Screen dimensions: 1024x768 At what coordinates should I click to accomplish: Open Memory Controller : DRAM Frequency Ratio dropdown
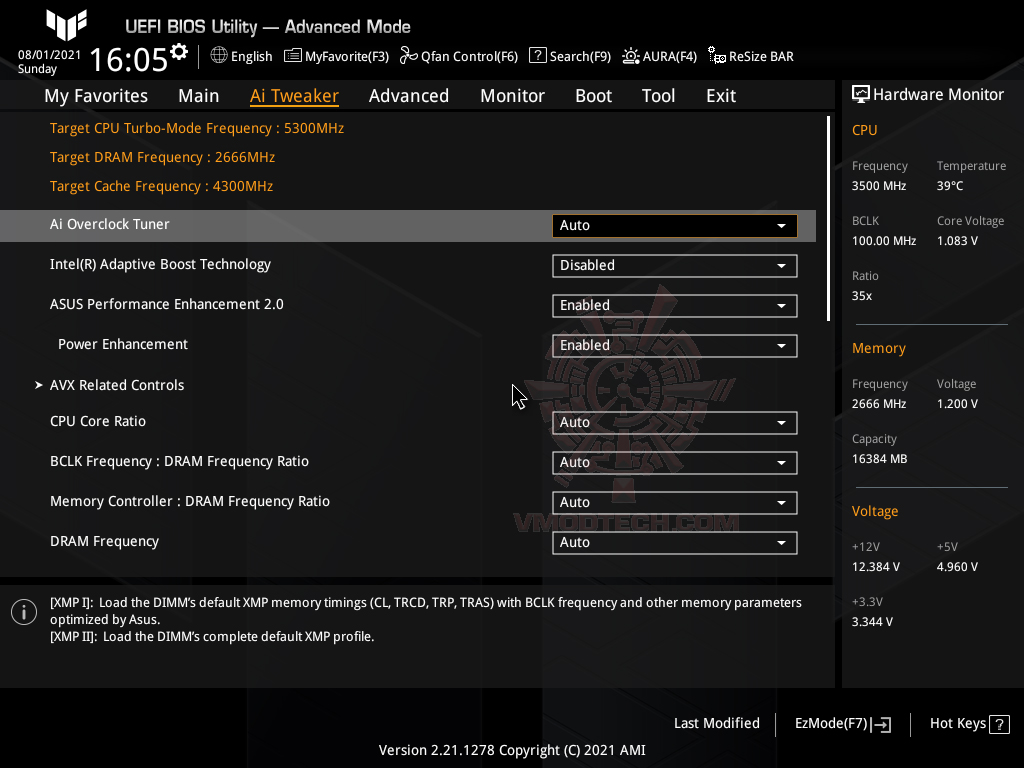pyautogui.click(x=675, y=502)
